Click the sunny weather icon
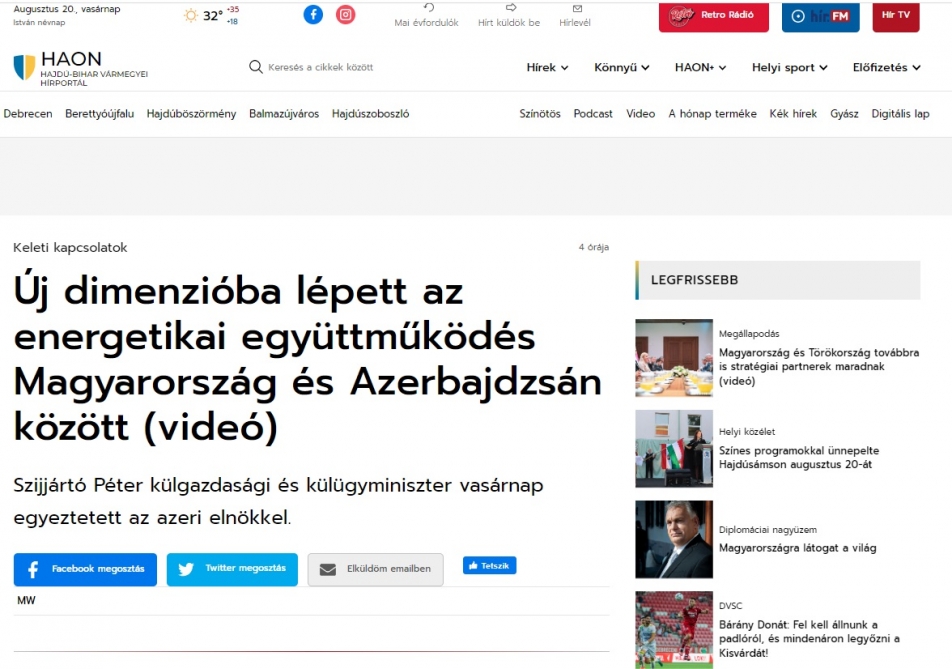Viewport: 952px width, 669px height. (190, 16)
